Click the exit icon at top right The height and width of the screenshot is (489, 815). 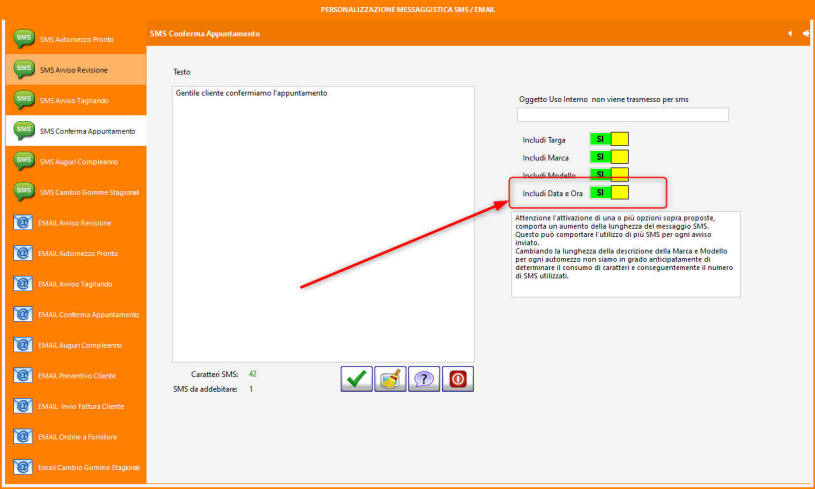coord(806,33)
